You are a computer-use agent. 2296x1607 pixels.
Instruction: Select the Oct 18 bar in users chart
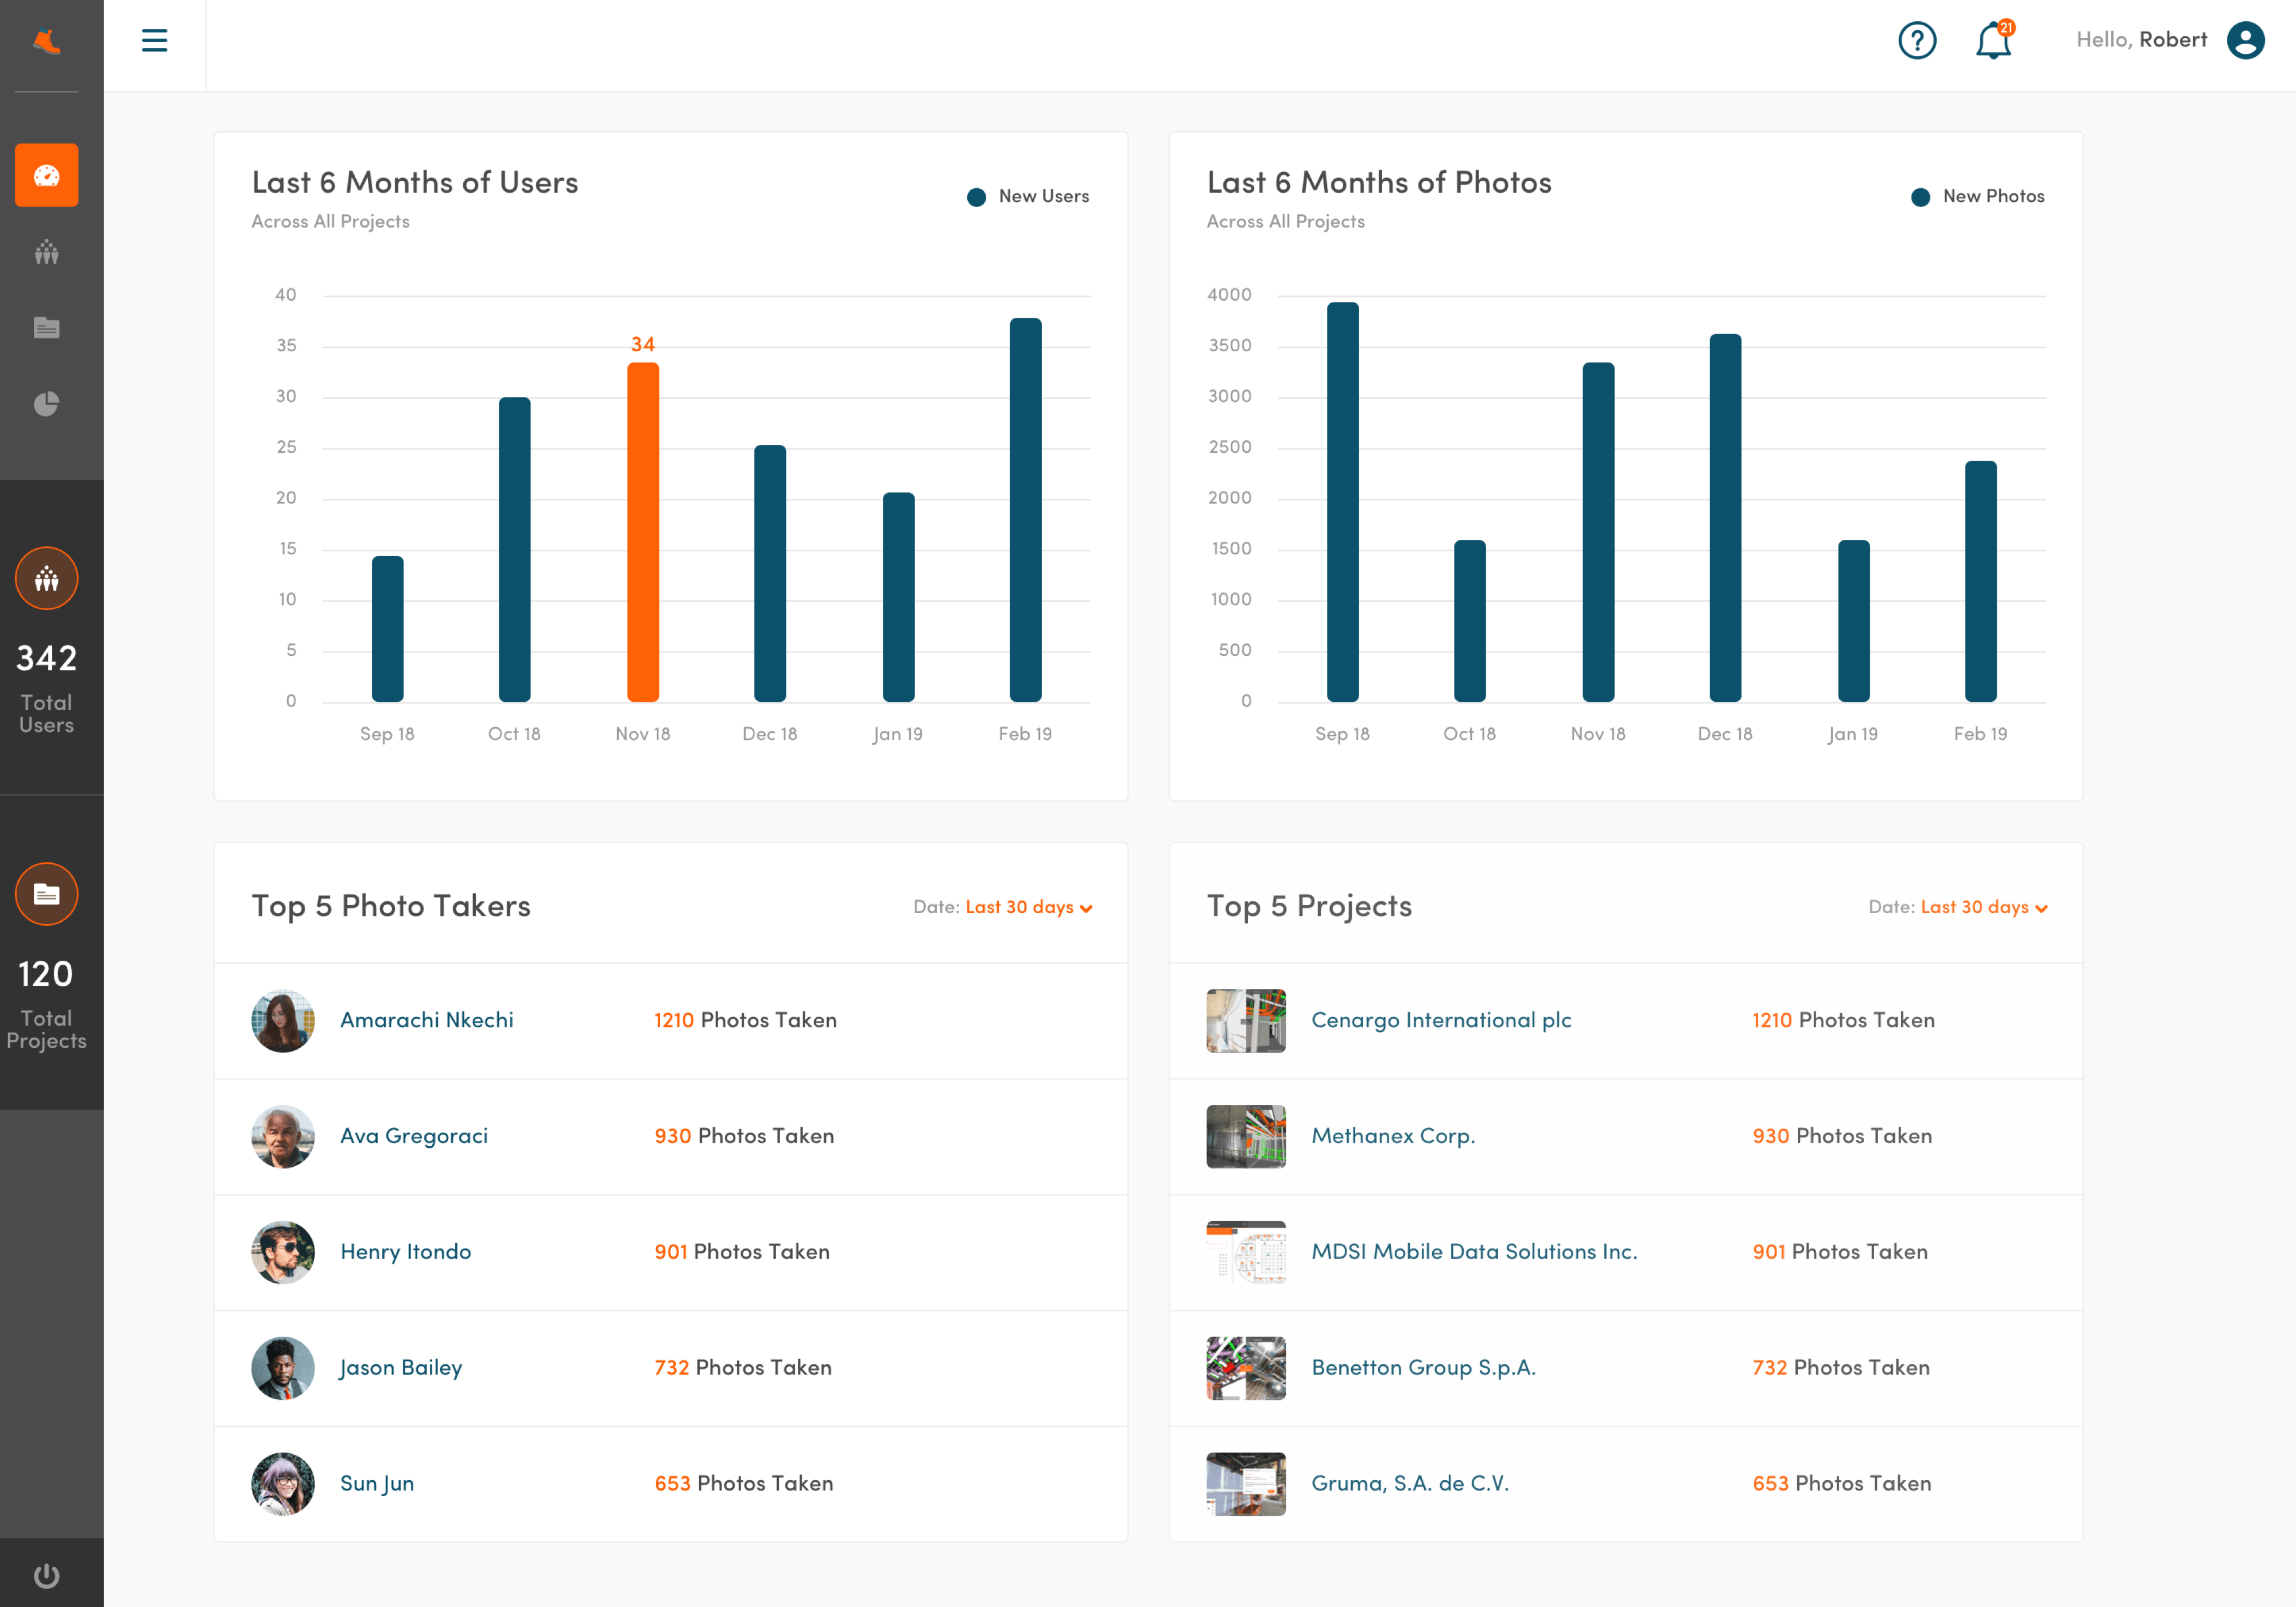tap(515, 550)
